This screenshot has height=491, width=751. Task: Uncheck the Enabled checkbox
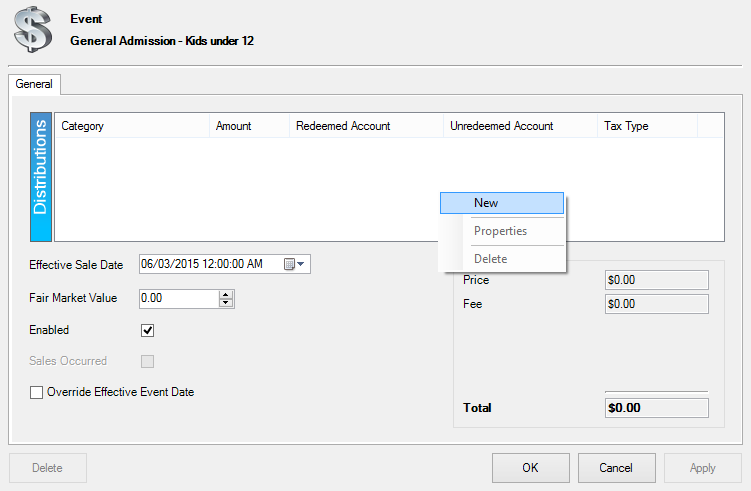[148, 331]
